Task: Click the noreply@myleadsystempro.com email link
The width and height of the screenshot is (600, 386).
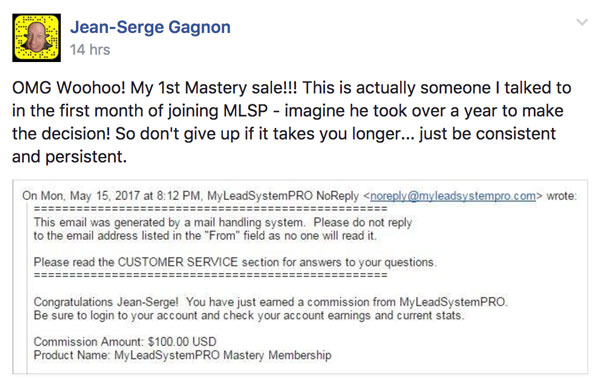Action: coord(453,196)
